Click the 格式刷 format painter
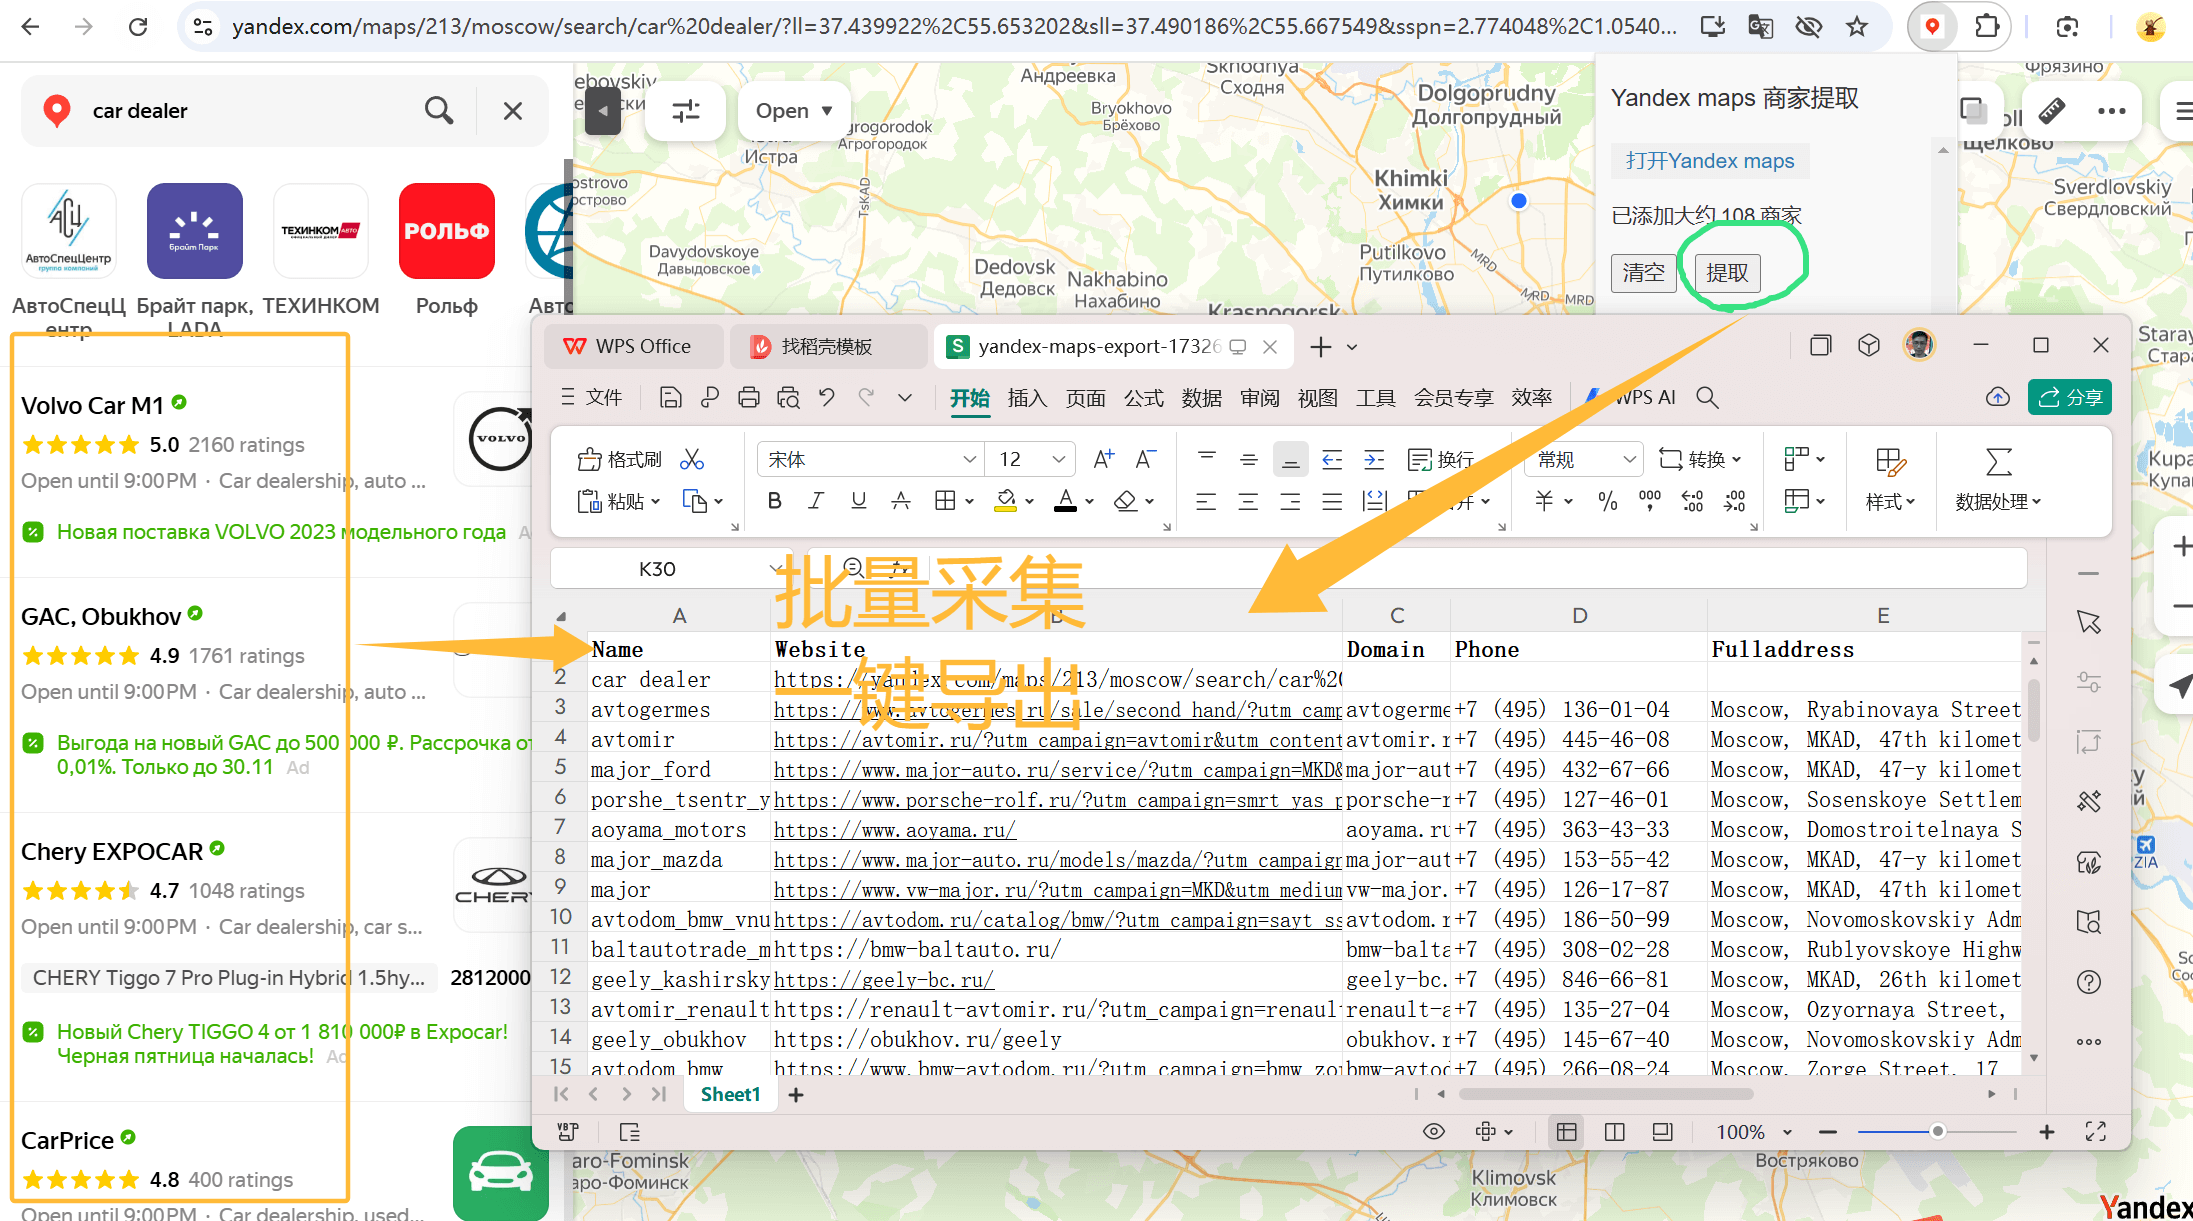This screenshot has width=2193, height=1221. pos(620,459)
